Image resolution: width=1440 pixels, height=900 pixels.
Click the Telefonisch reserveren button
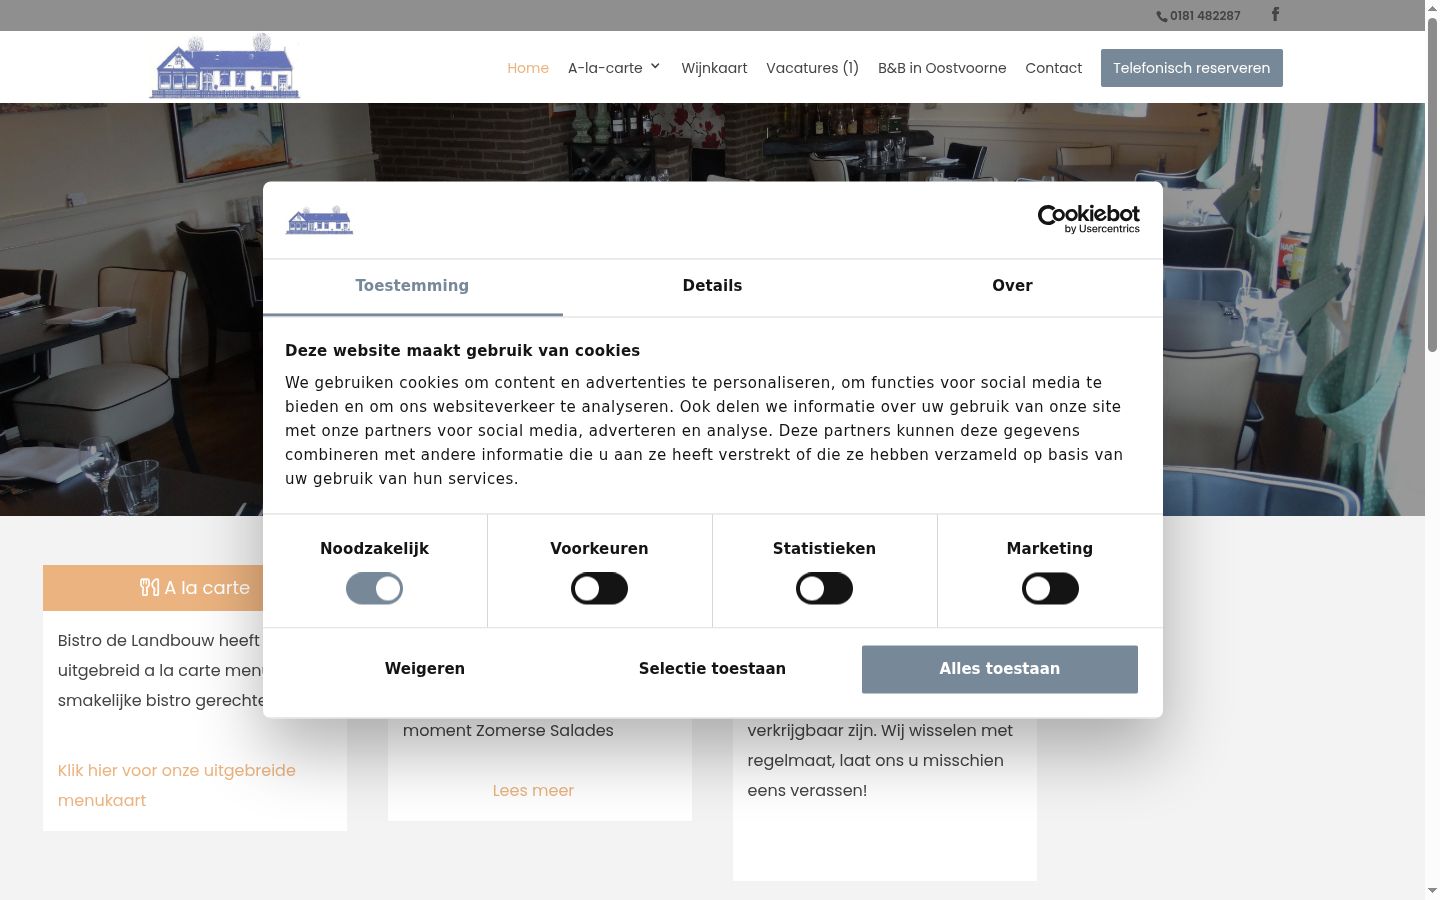coord(1192,68)
